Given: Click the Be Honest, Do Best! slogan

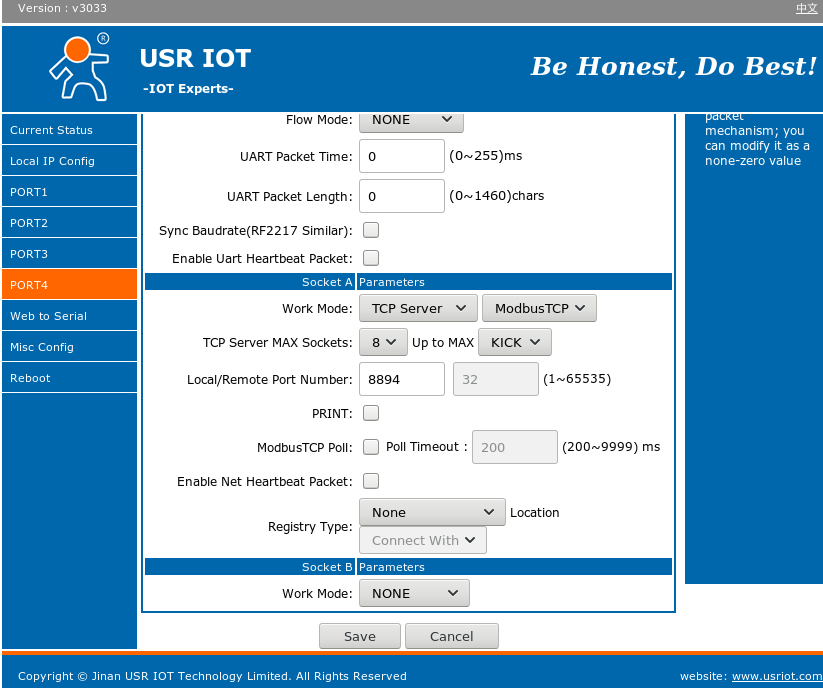Looking at the screenshot, I should pos(674,66).
